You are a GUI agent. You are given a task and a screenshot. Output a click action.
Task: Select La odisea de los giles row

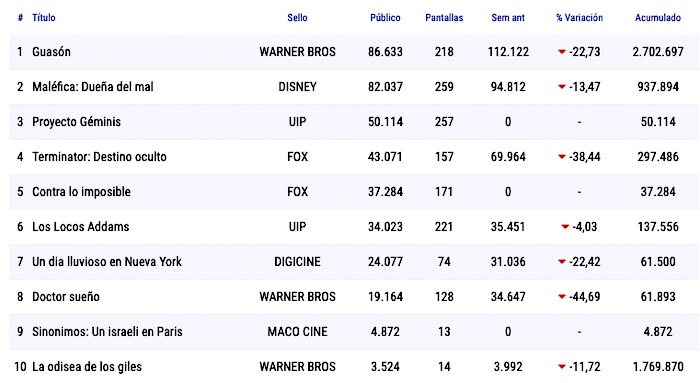354,366
